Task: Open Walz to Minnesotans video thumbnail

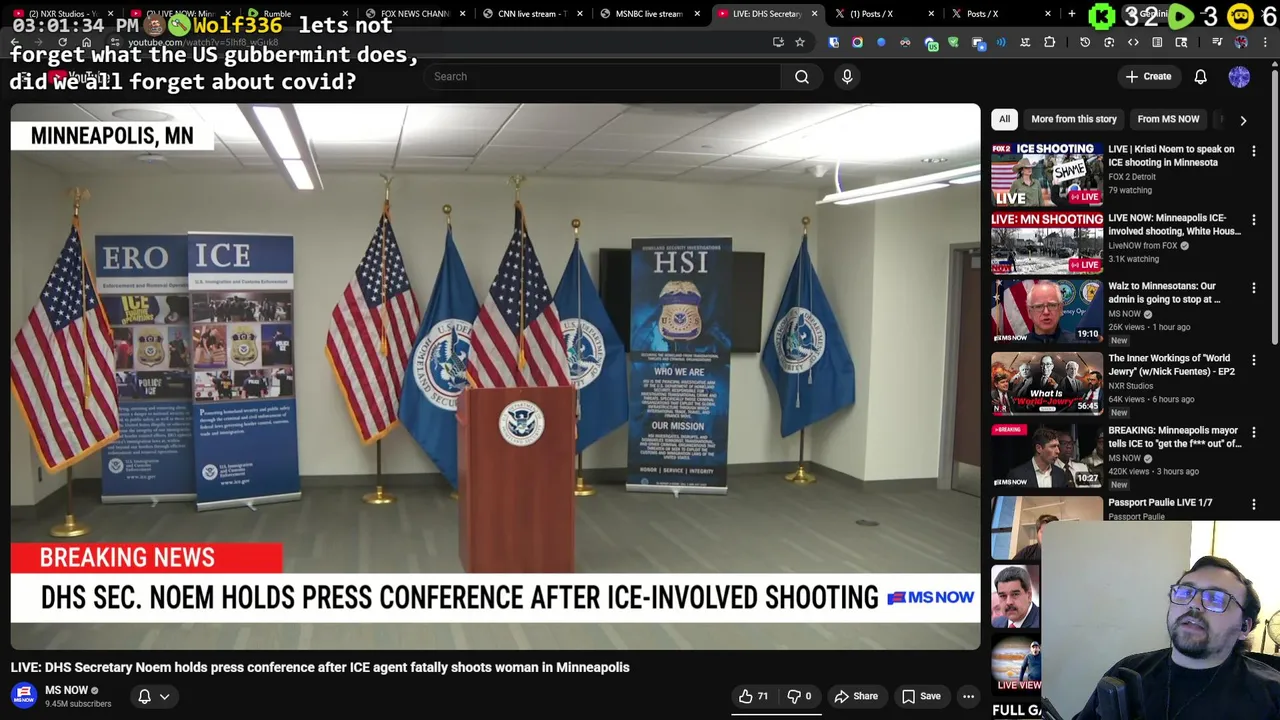Action: click(x=1047, y=311)
